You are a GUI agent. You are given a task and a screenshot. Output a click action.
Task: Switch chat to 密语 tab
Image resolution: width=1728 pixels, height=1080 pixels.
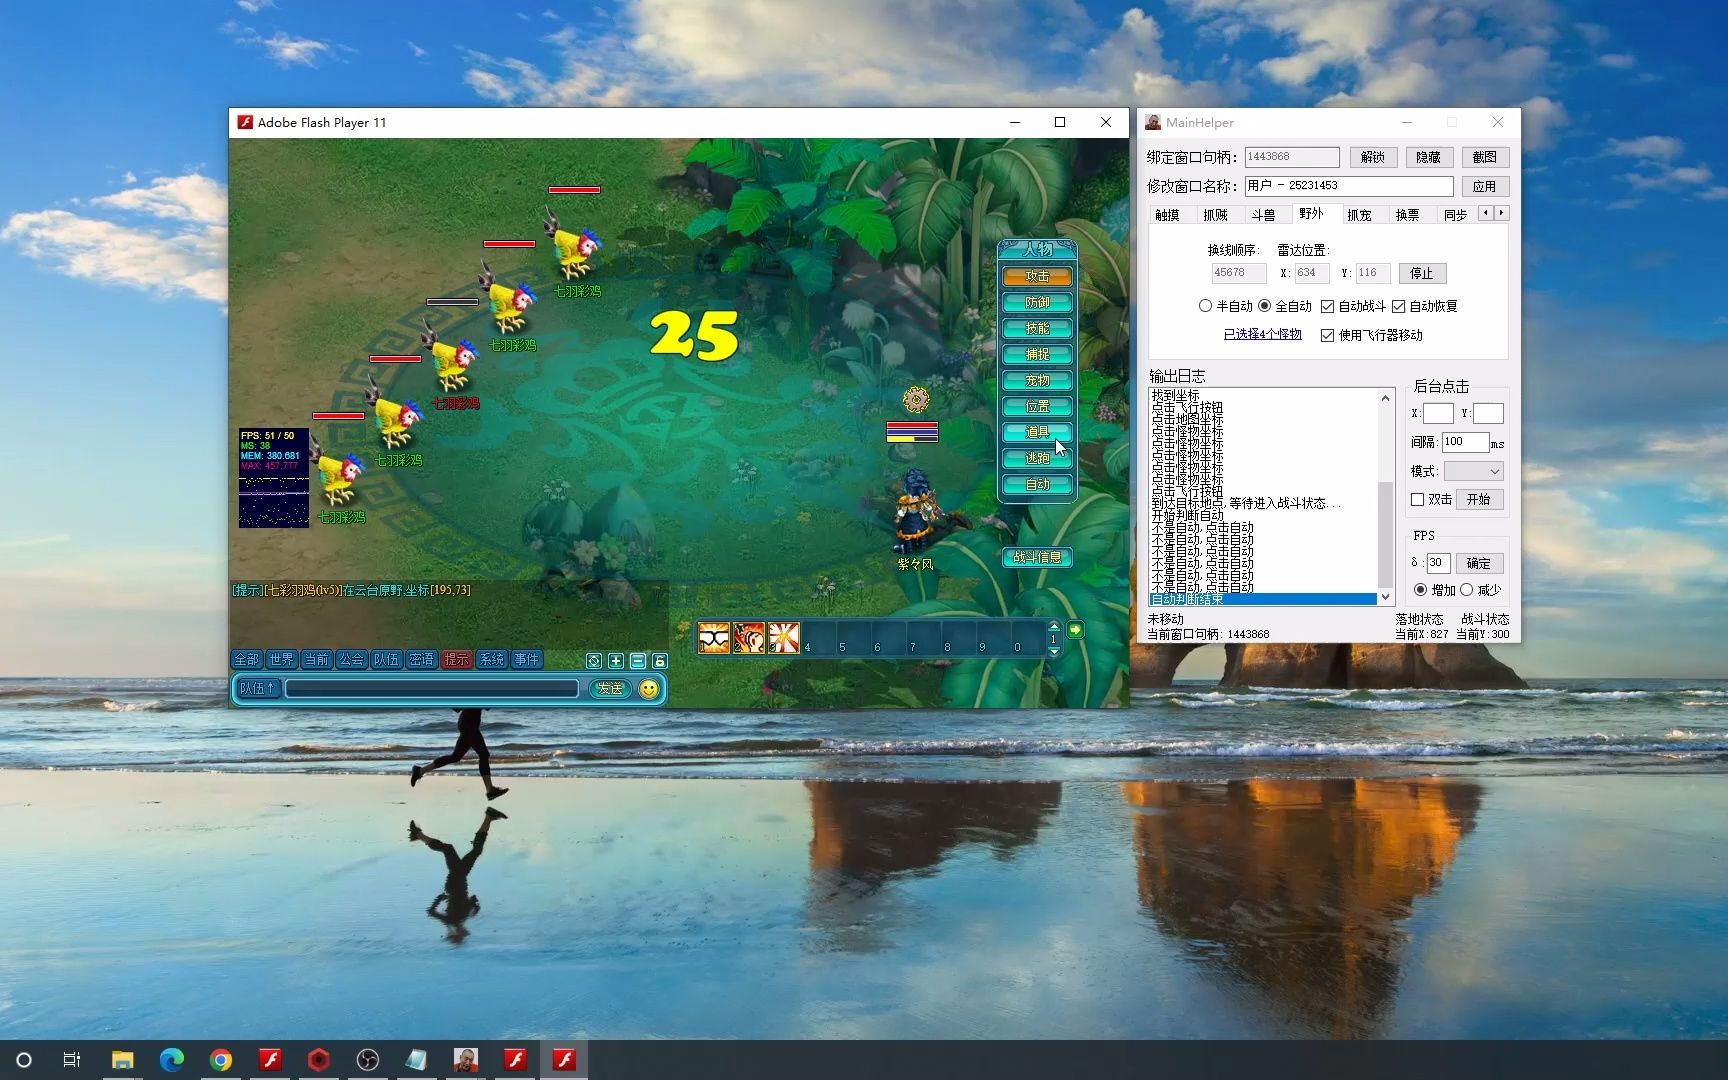click(422, 660)
